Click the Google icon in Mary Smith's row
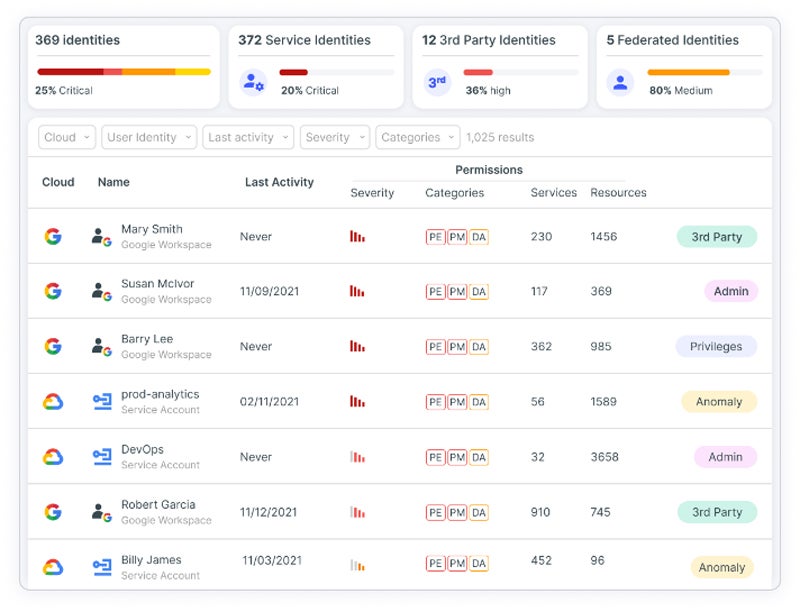 click(53, 237)
